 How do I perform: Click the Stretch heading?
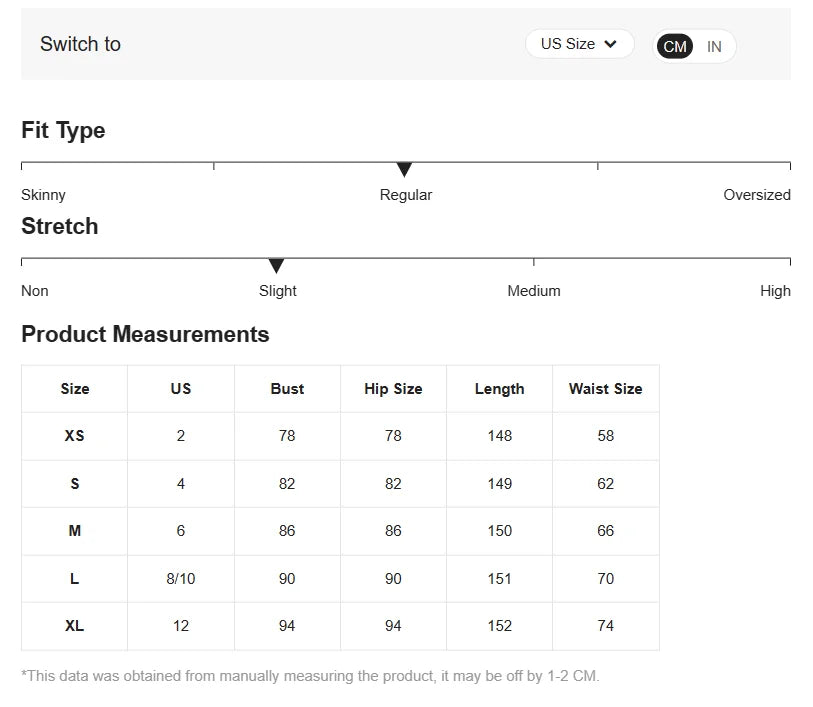(60, 227)
